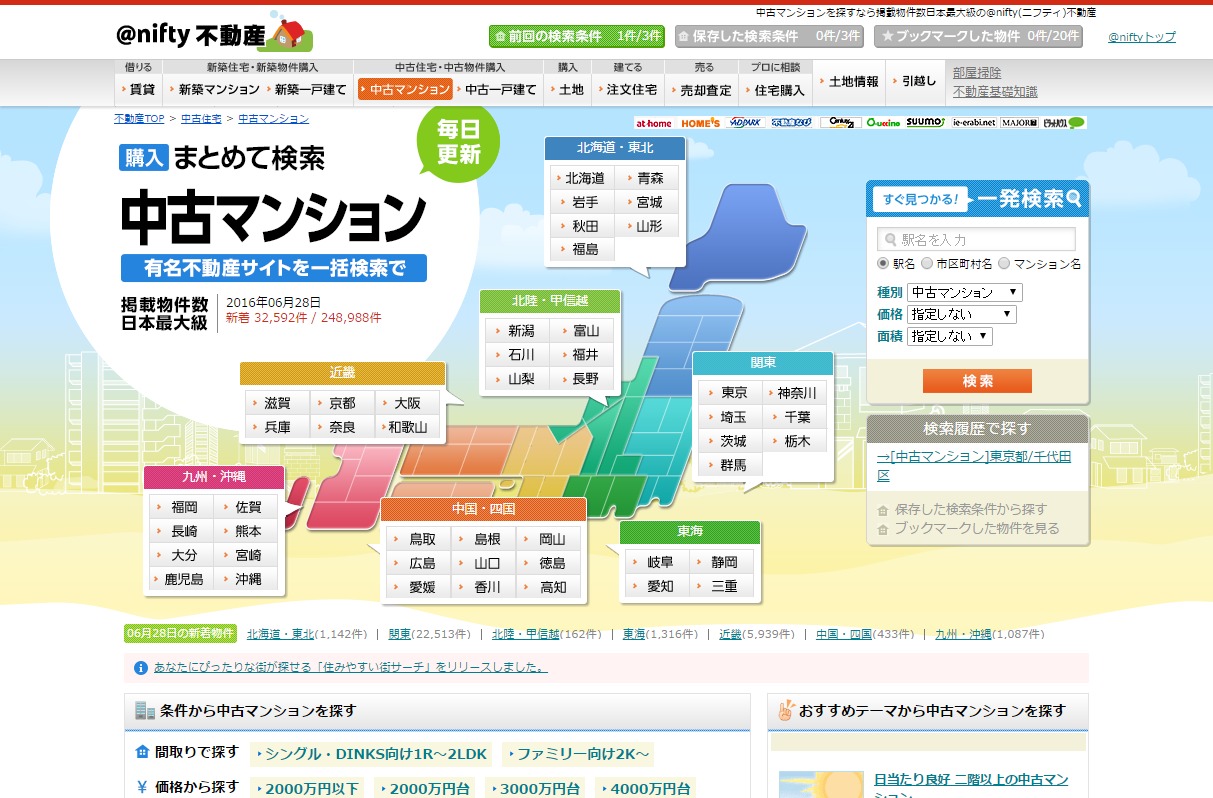Select the 駅名 radio button
This screenshot has width=1213, height=798.
pos(883,264)
